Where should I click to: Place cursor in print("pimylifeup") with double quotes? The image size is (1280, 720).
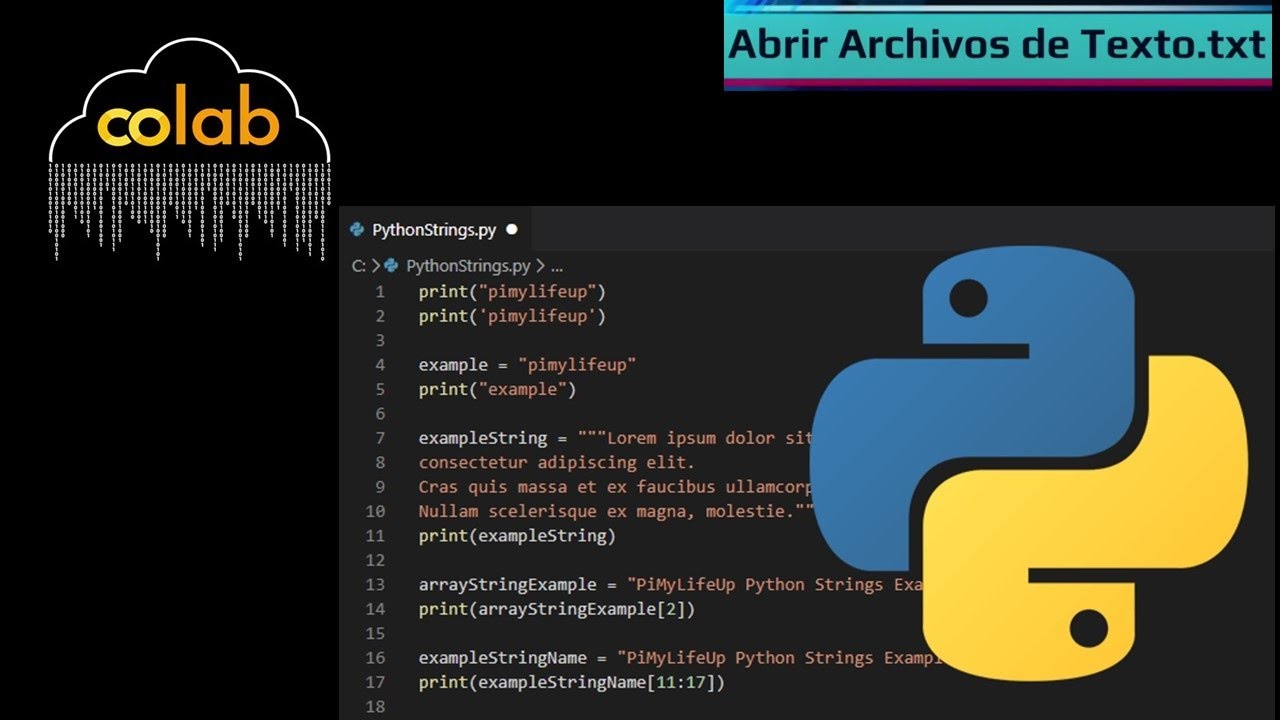[512, 292]
